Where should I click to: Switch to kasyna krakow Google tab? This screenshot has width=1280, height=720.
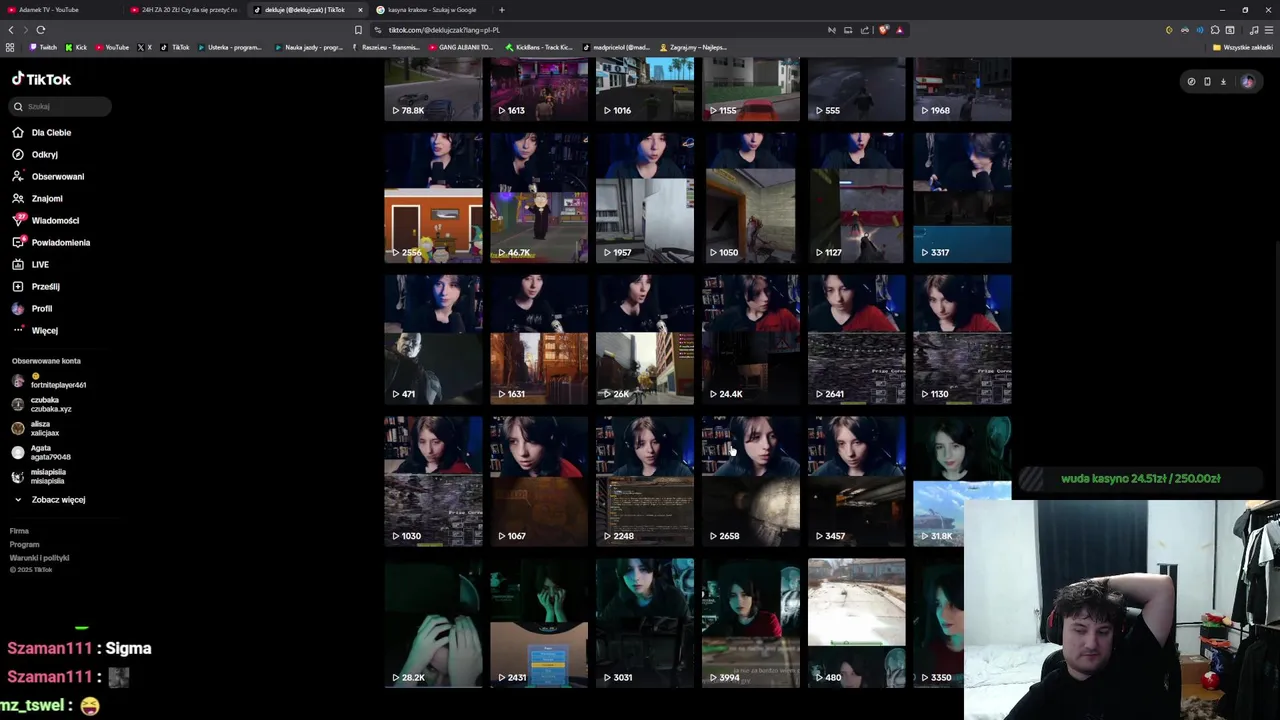pos(430,10)
